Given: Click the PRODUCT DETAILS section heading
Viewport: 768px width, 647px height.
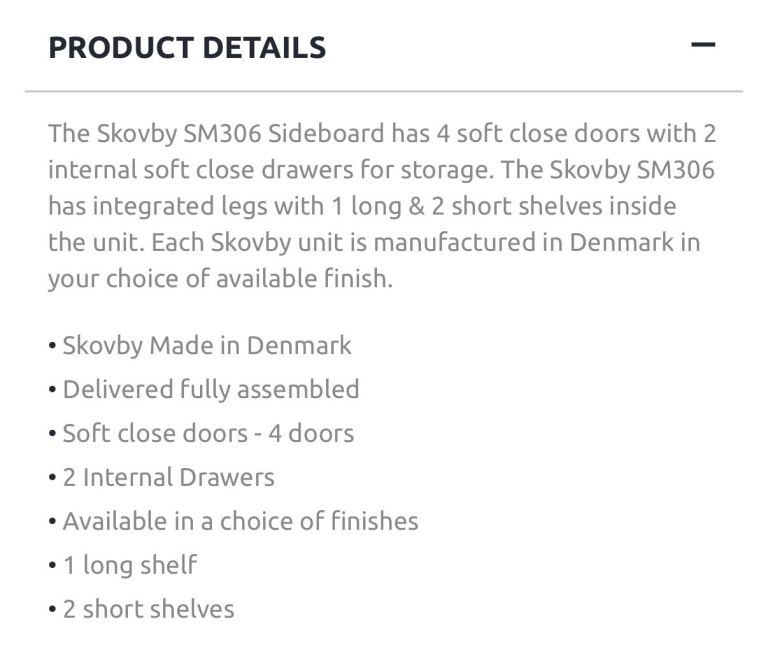Looking at the screenshot, I should click(x=187, y=48).
